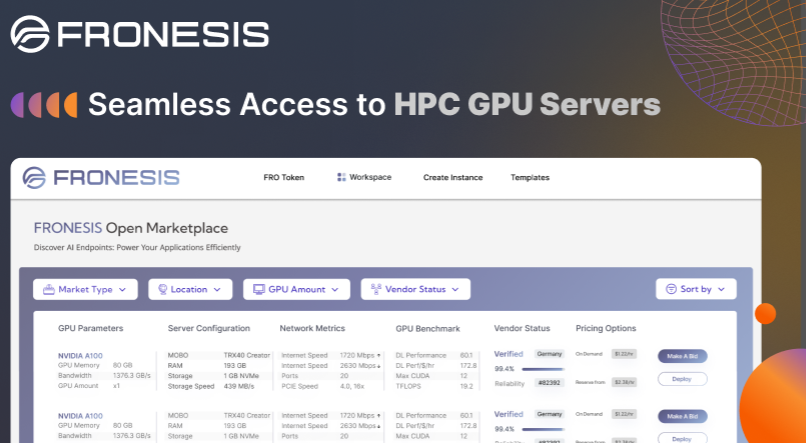Viewport: 806px width, 443px height.
Task: Open the Templates menu item
Action: pyautogui.click(x=530, y=177)
